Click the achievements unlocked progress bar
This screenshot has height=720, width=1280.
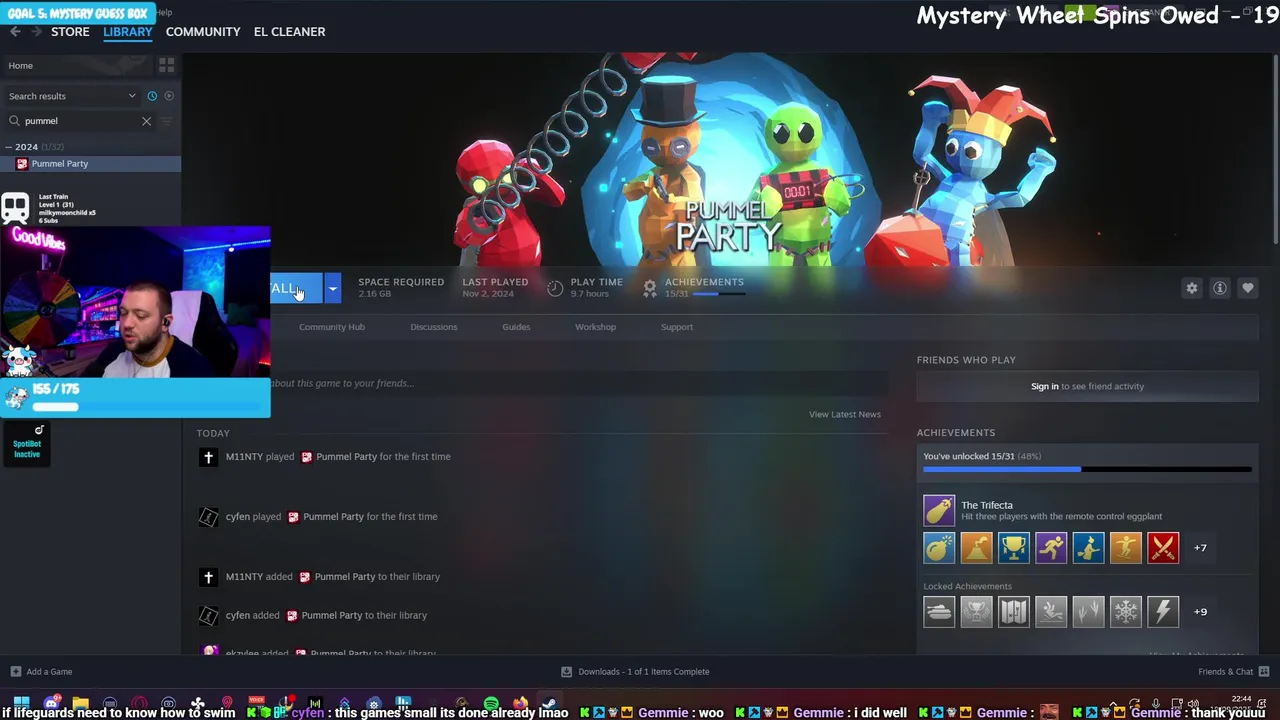tap(1087, 469)
